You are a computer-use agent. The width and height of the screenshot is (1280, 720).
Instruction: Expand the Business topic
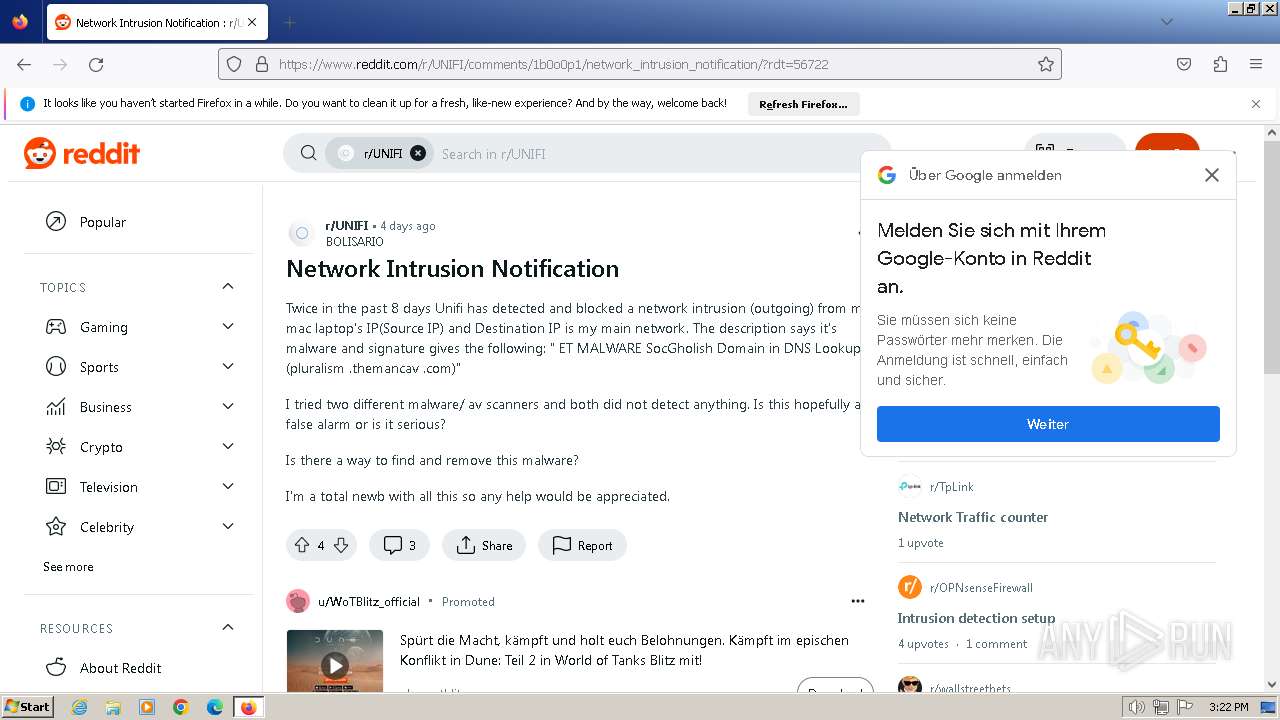pyautogui.click(x=228, y=407)
